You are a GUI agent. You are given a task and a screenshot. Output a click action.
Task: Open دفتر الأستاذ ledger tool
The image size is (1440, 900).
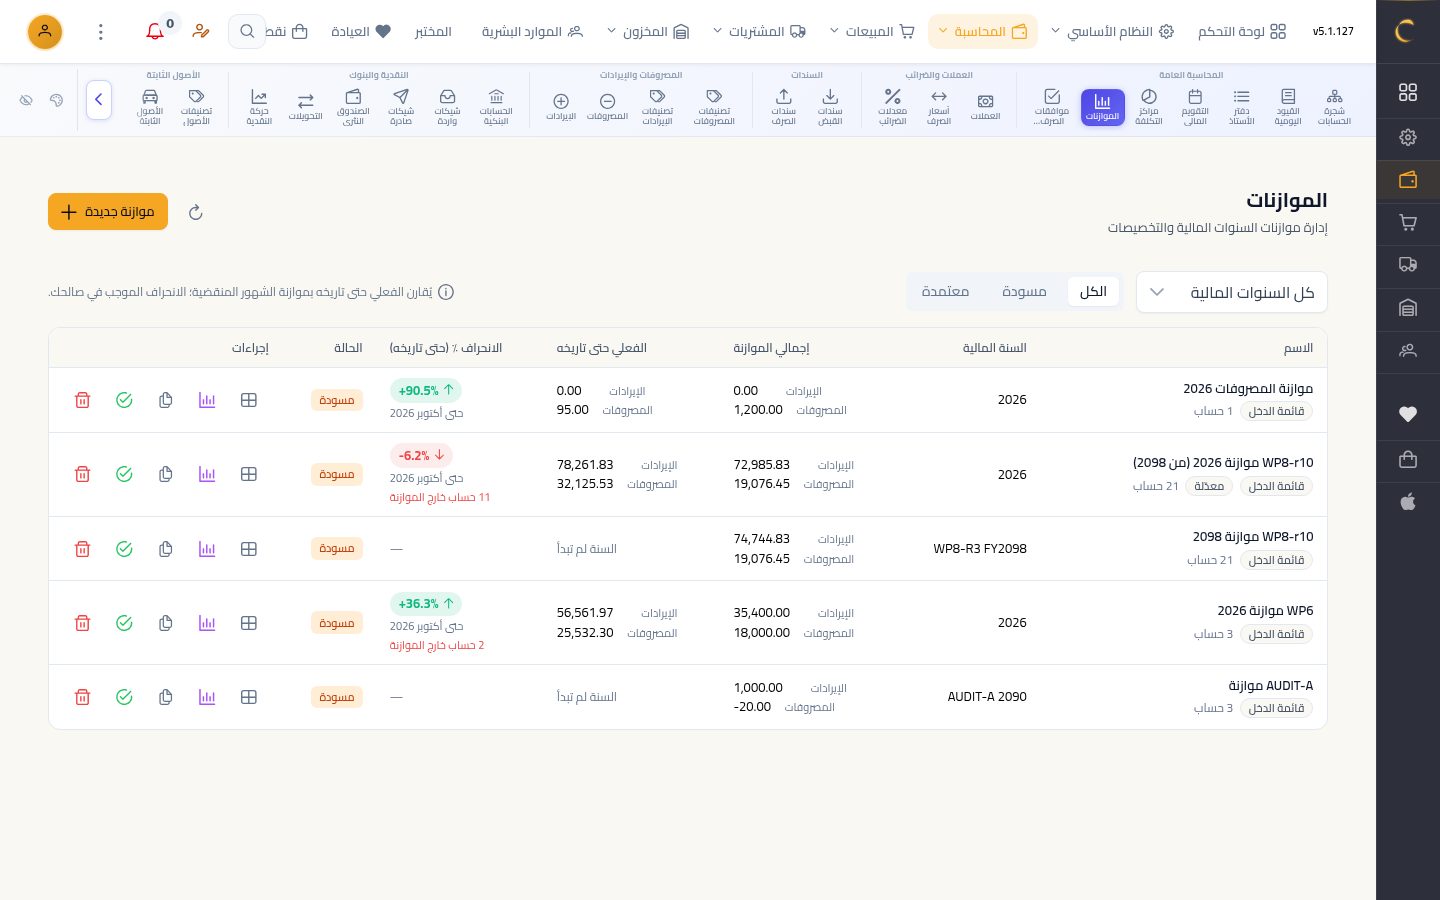pos(1241,106)
